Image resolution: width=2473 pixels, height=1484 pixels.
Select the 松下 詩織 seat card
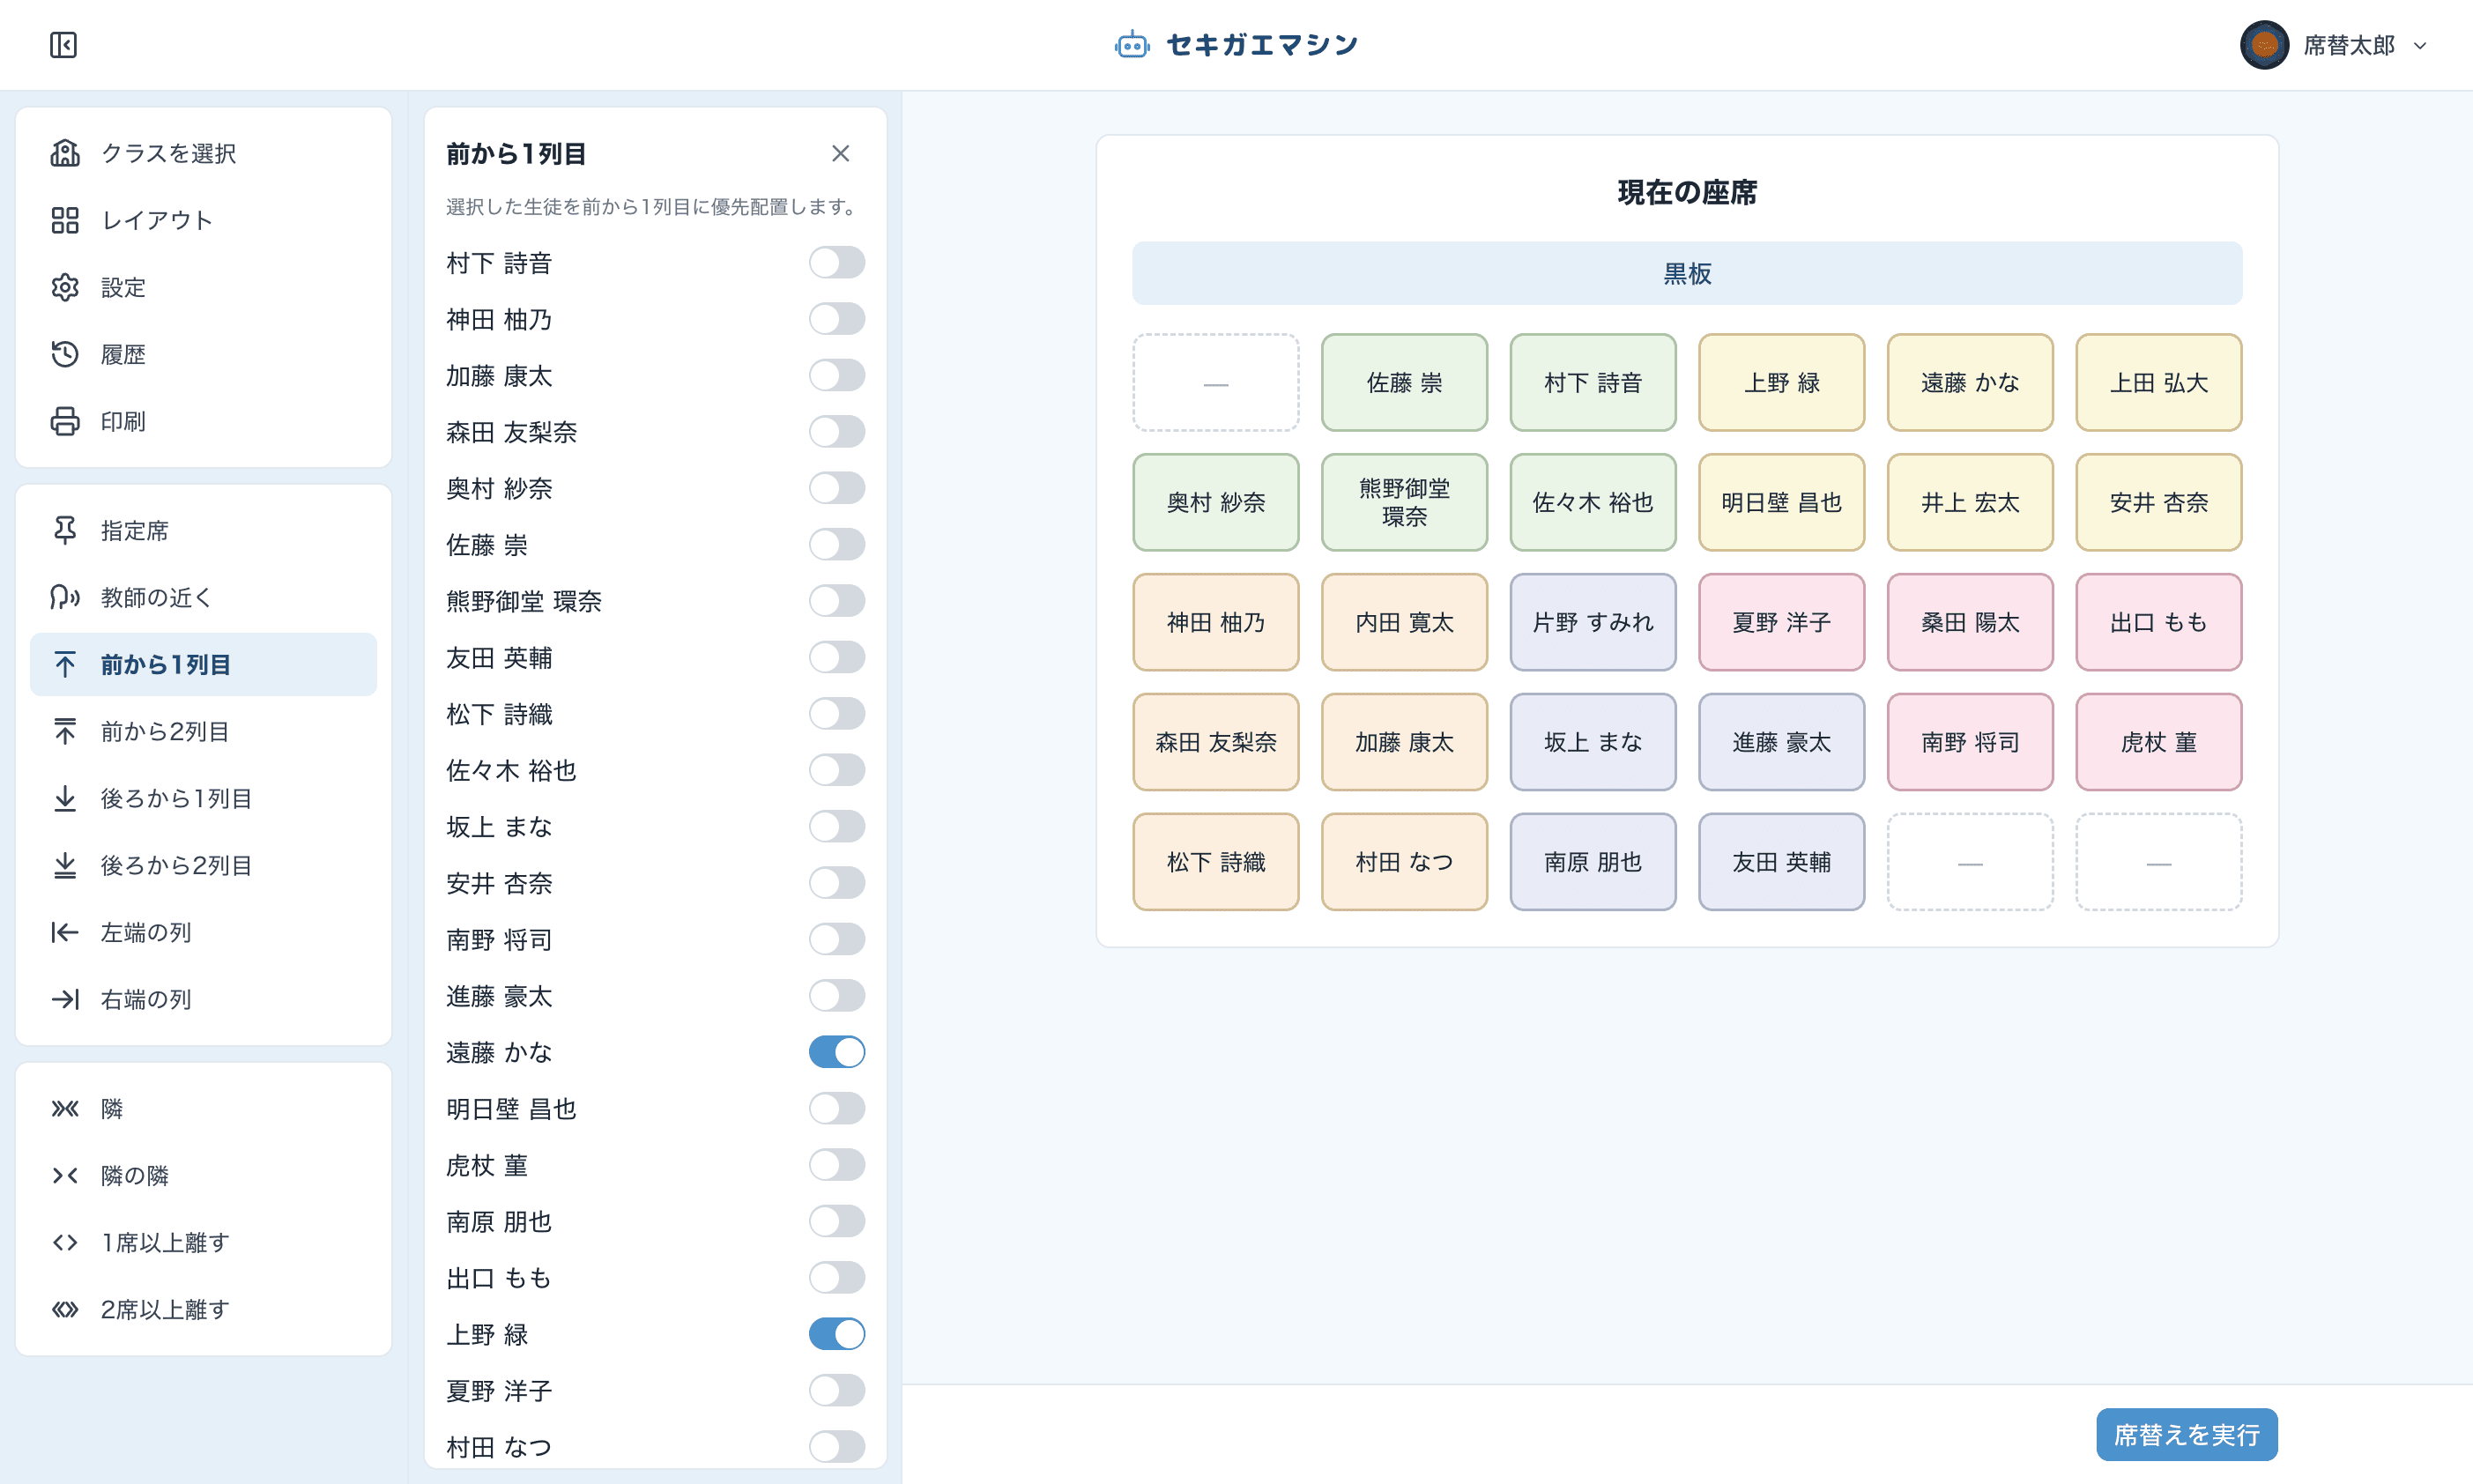pos(1216,862)
